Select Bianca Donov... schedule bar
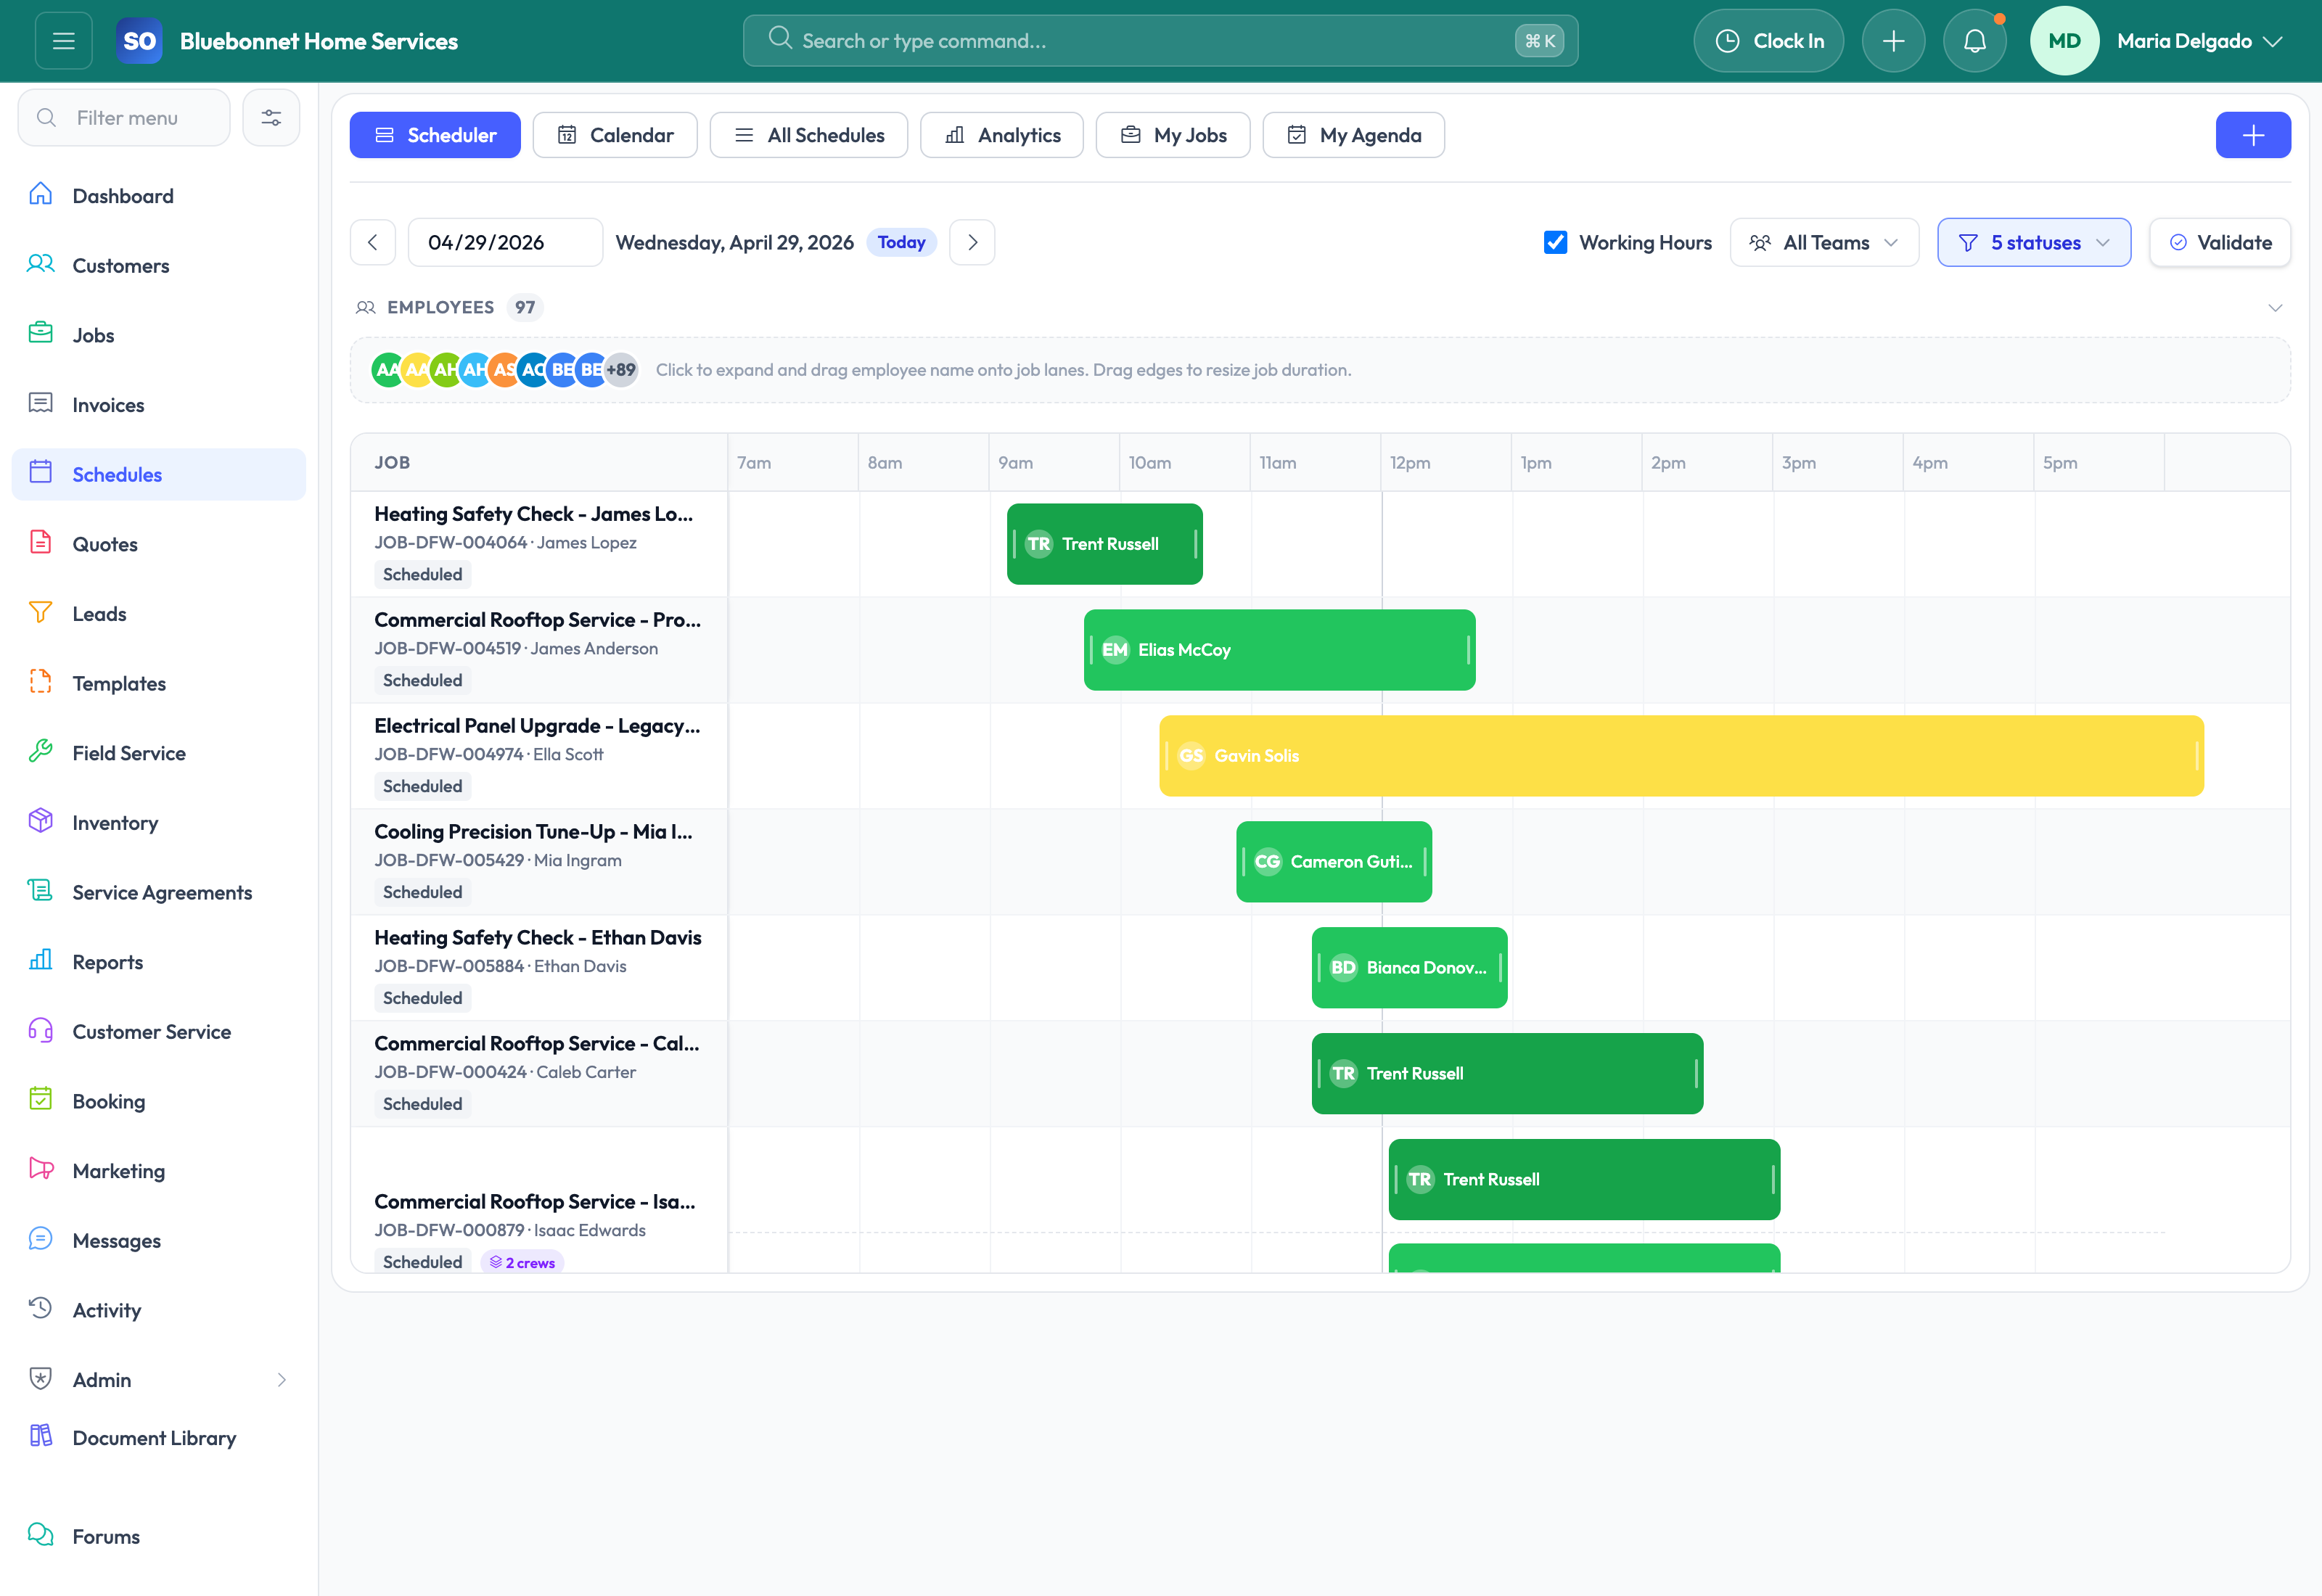 click(x=1409, y=968)
